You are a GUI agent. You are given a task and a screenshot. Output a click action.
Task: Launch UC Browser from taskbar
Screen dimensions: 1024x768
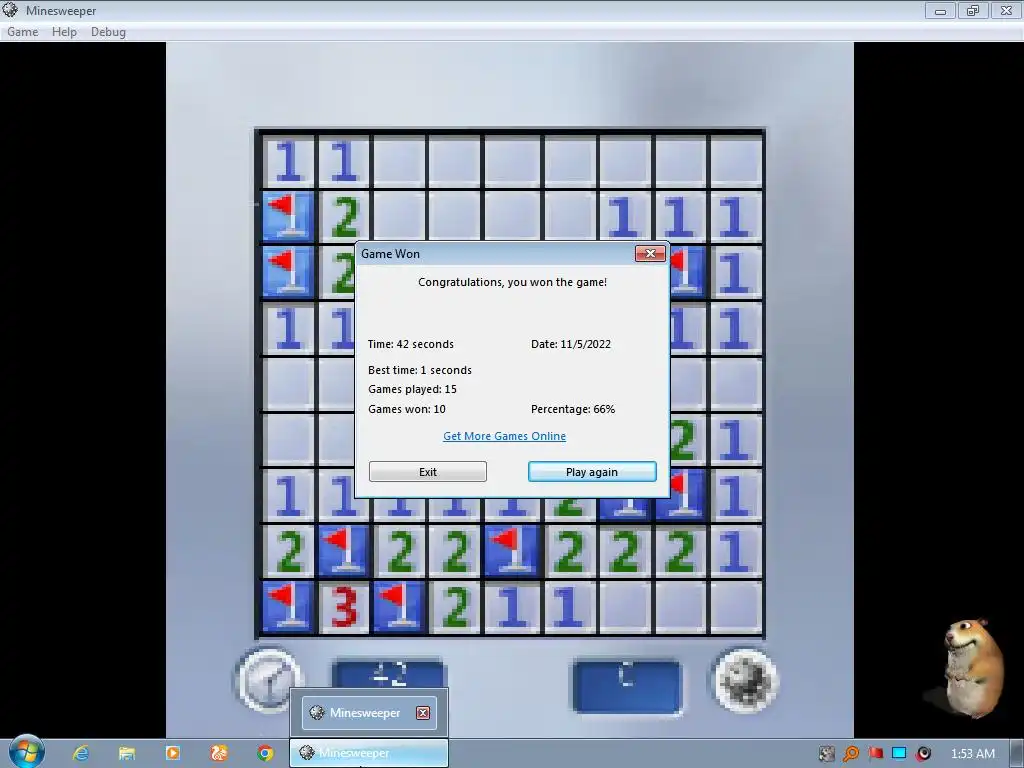219,753
